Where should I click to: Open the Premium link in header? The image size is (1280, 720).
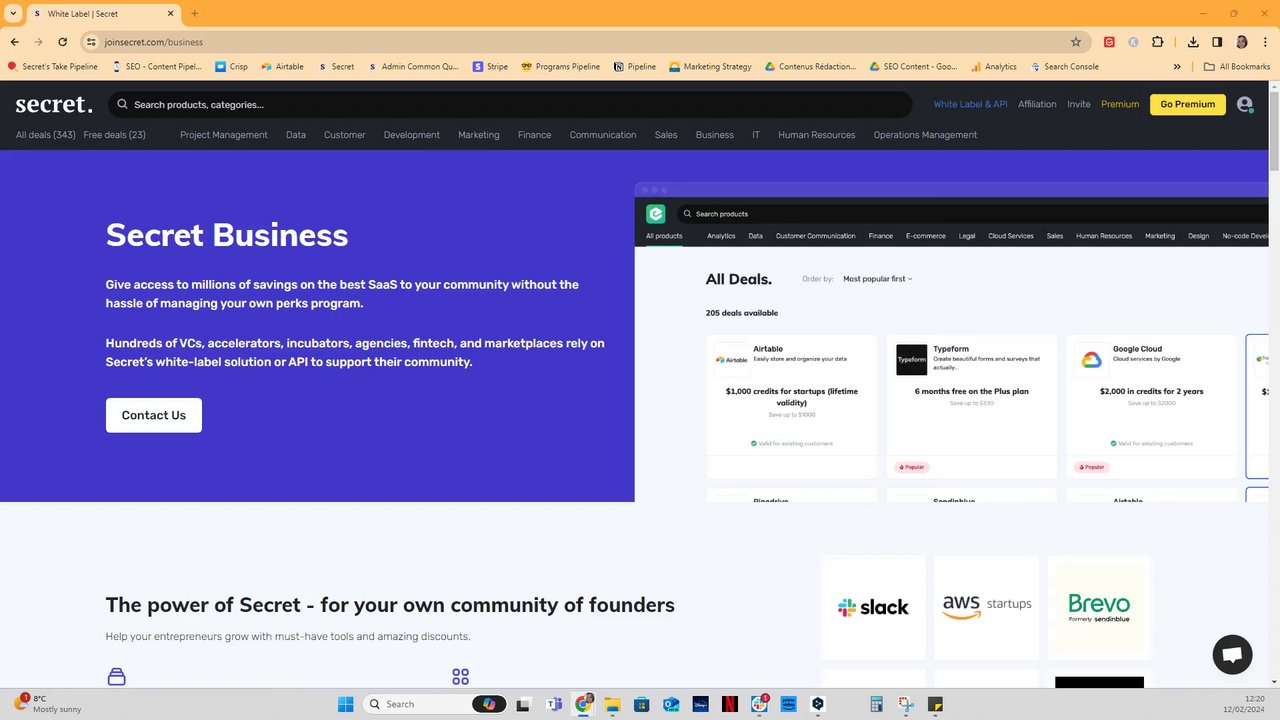1120,104
